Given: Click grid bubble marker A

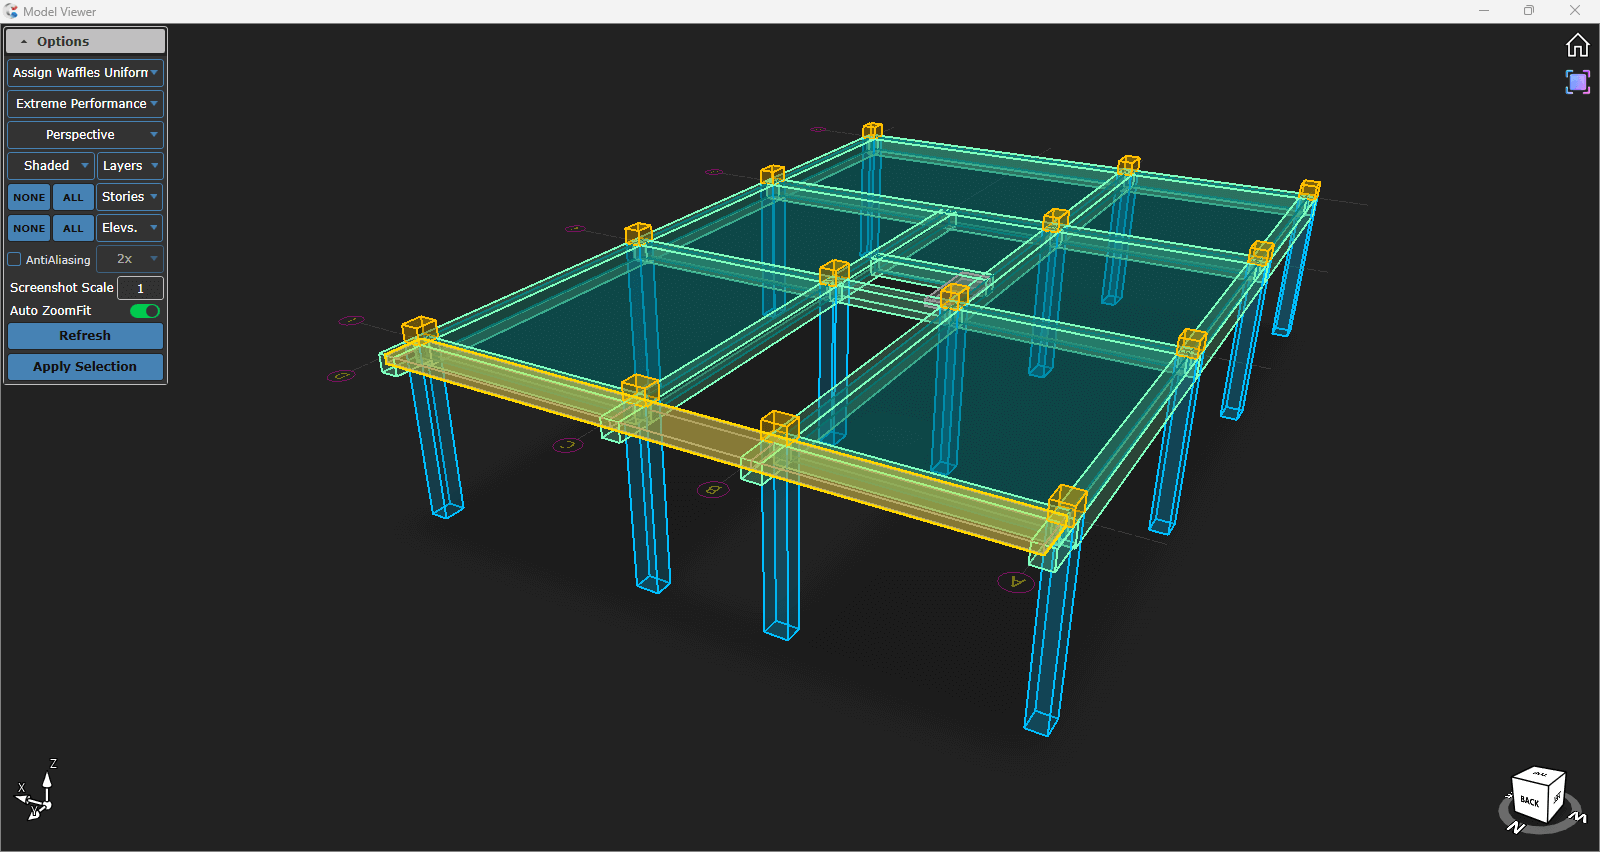Looking at the screenshot, I should coord(1016,581).
